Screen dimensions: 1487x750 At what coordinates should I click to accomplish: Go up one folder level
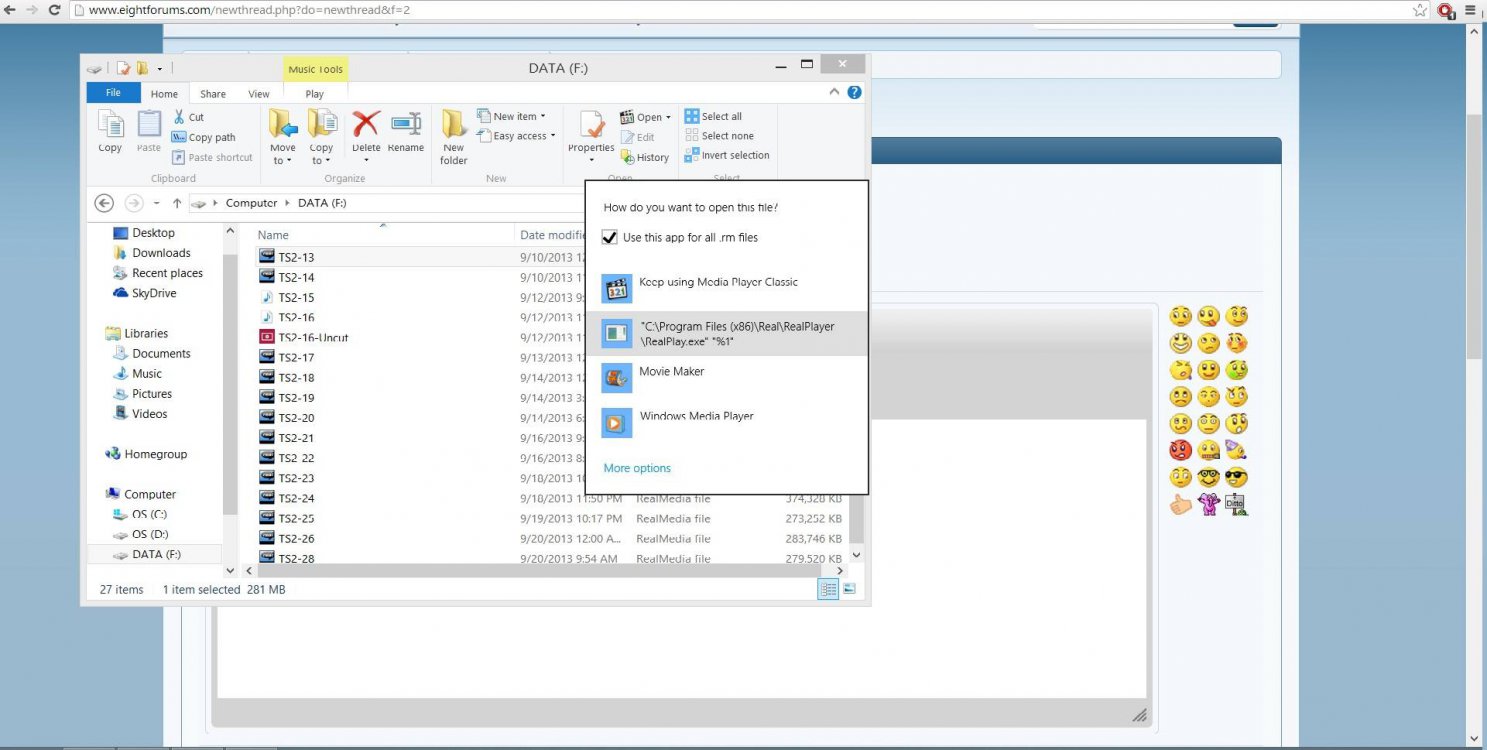point(177,203)
